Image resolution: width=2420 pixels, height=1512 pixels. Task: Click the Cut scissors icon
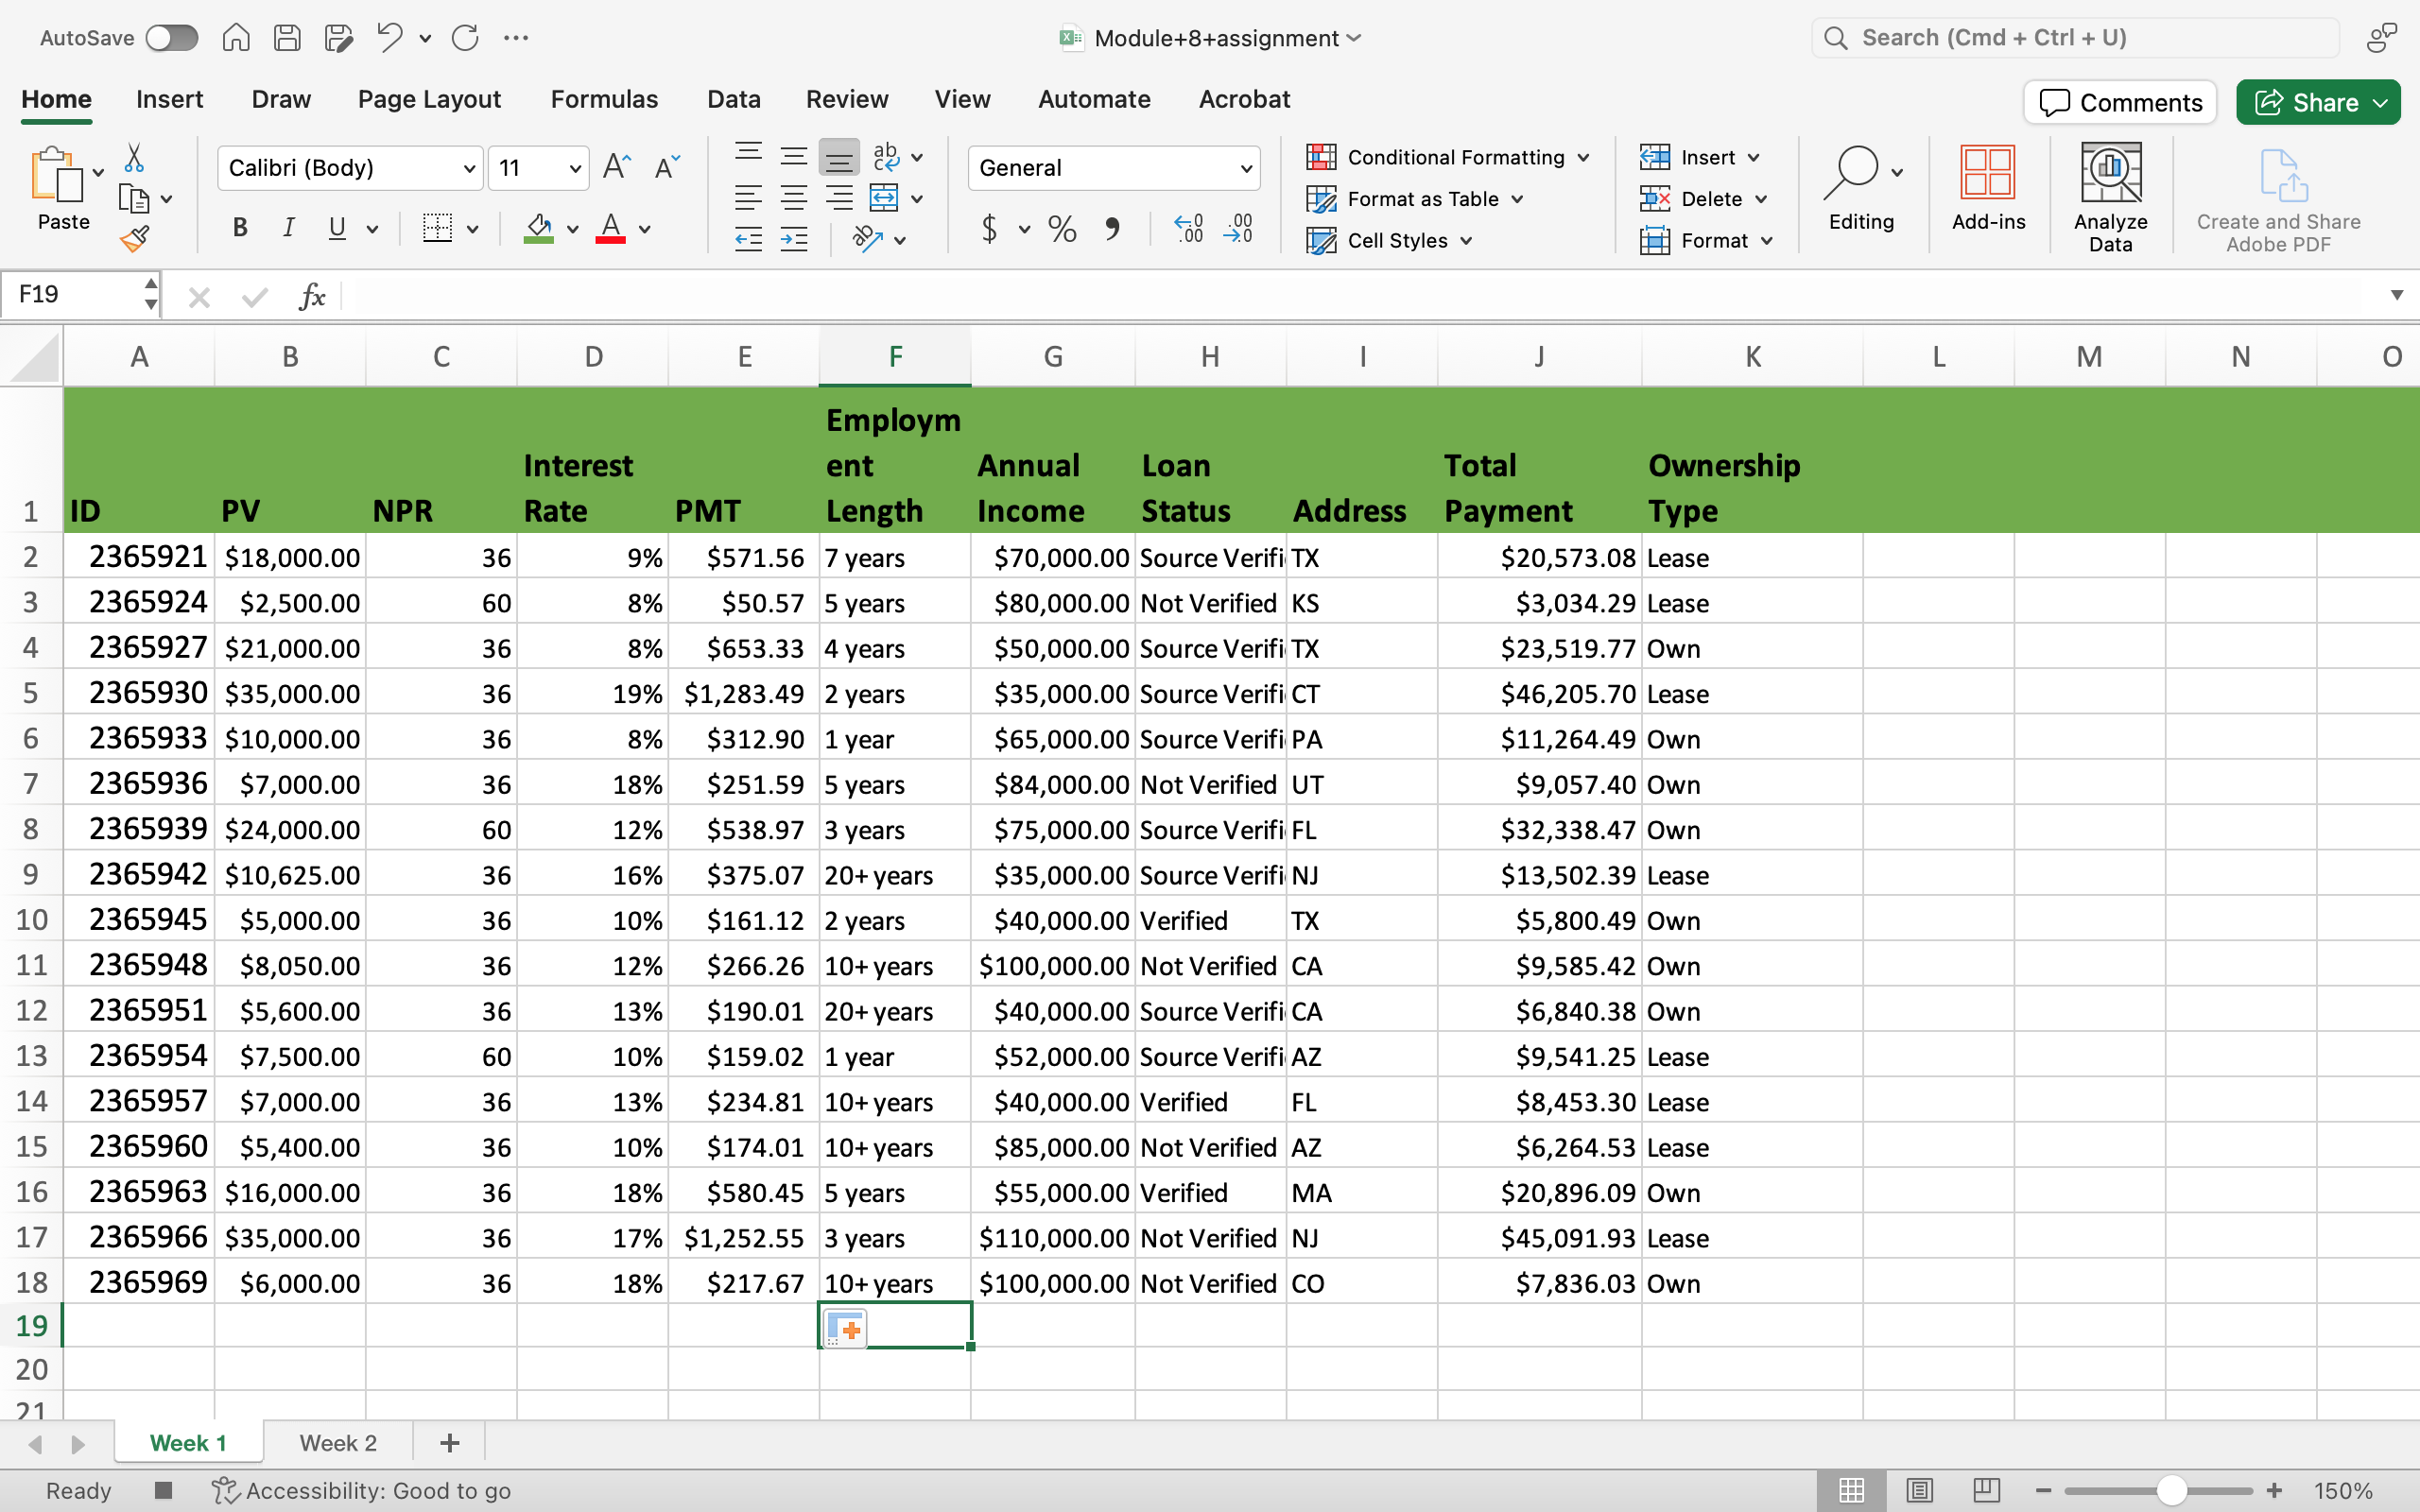point(134,158)
